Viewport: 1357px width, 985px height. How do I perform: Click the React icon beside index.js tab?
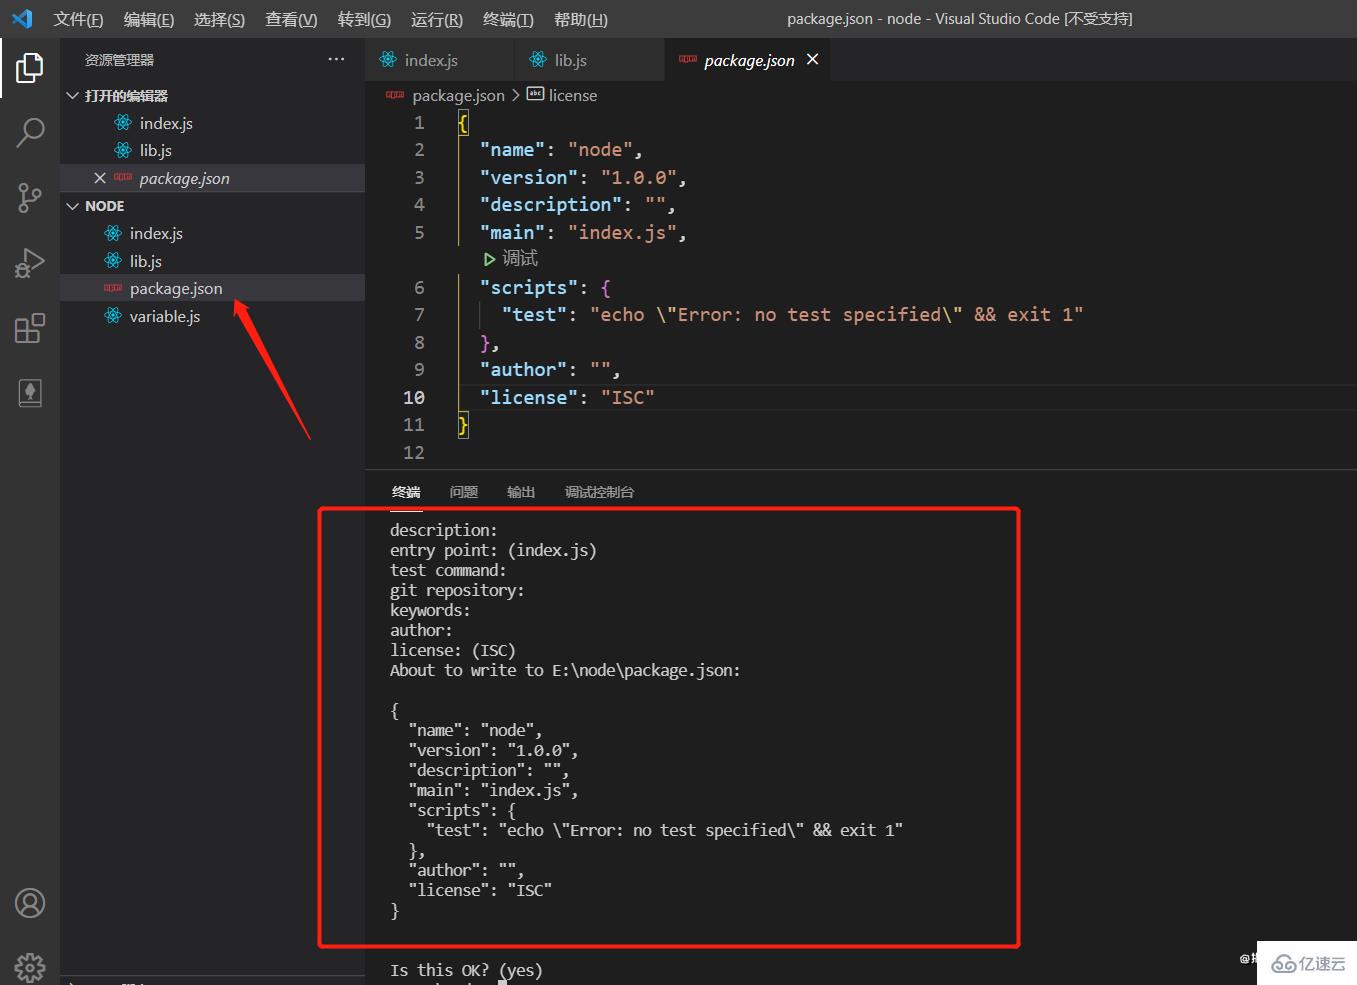click(388, 60)
